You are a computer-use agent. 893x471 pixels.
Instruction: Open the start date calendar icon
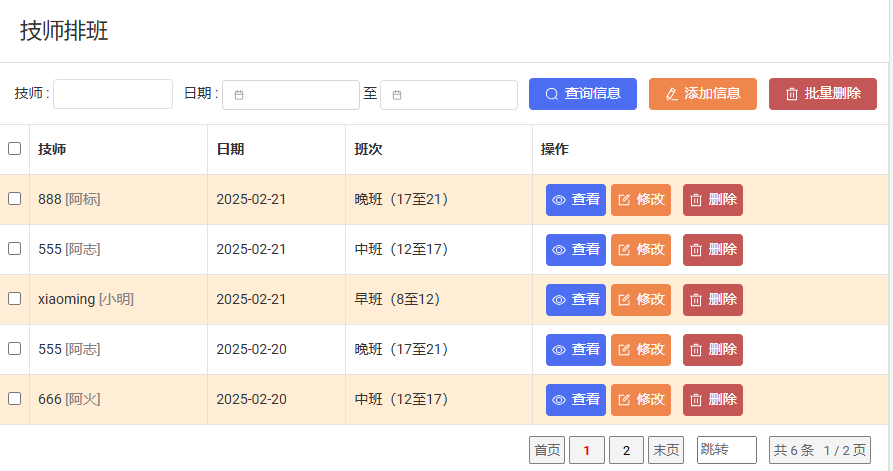(239, 95)
